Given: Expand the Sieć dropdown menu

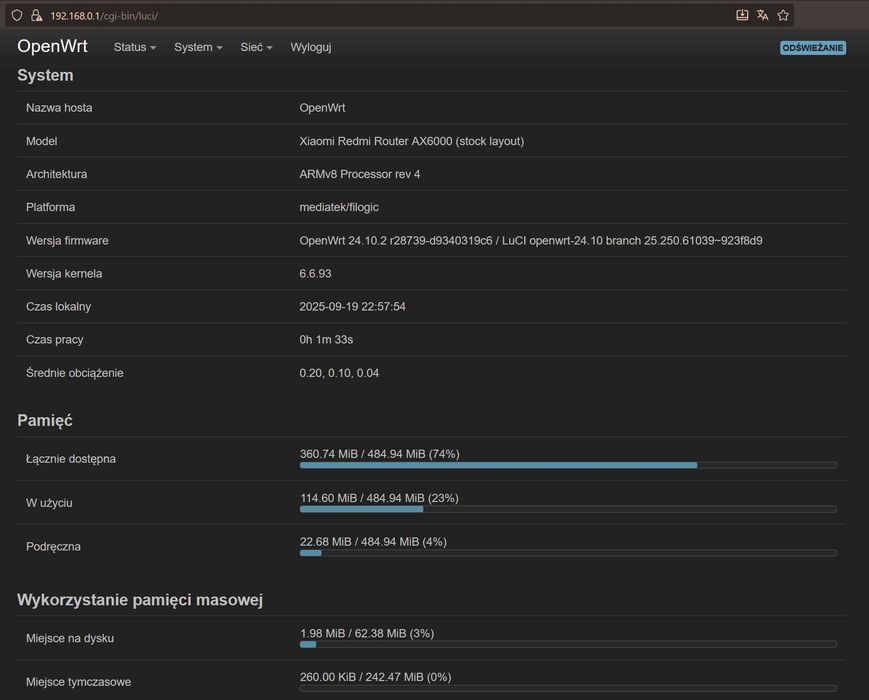Looking at the screenshot, I should [x=256, y=48].
